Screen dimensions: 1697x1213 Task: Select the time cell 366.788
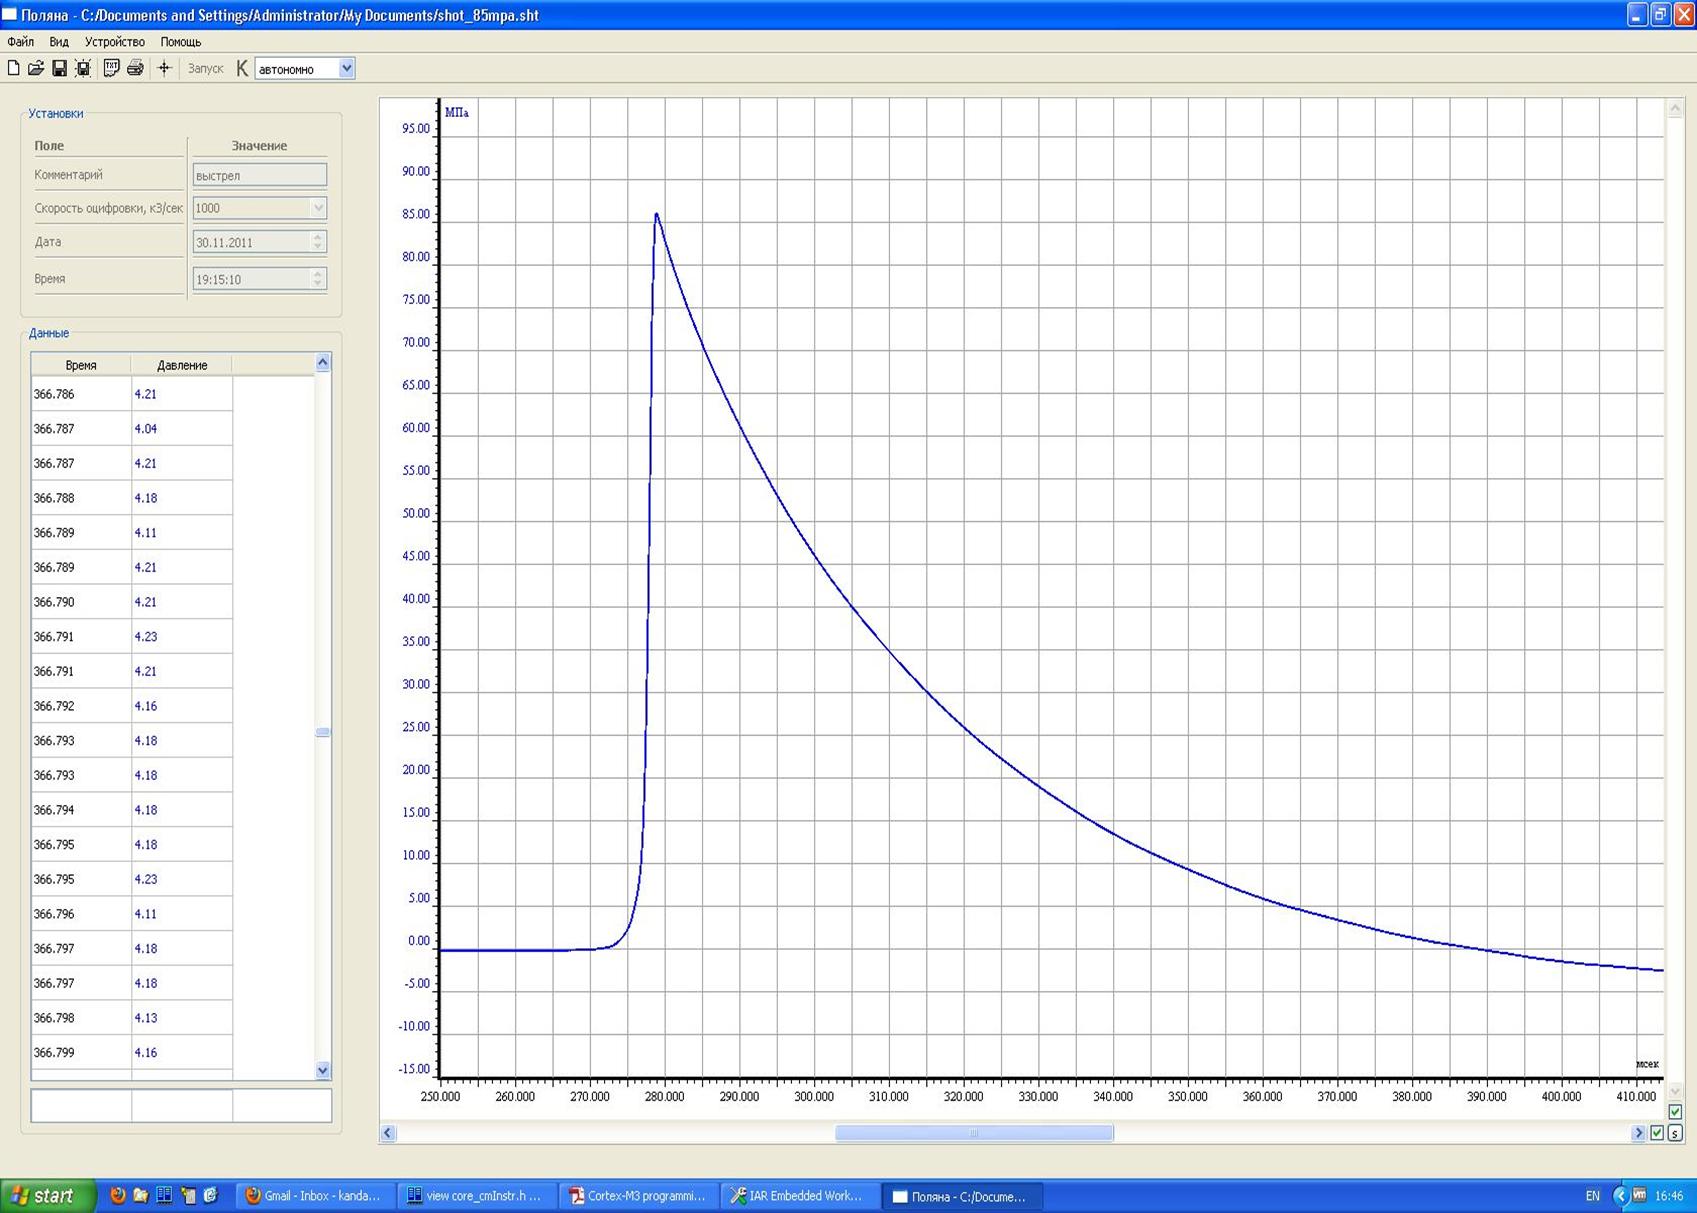click(81, 498)
